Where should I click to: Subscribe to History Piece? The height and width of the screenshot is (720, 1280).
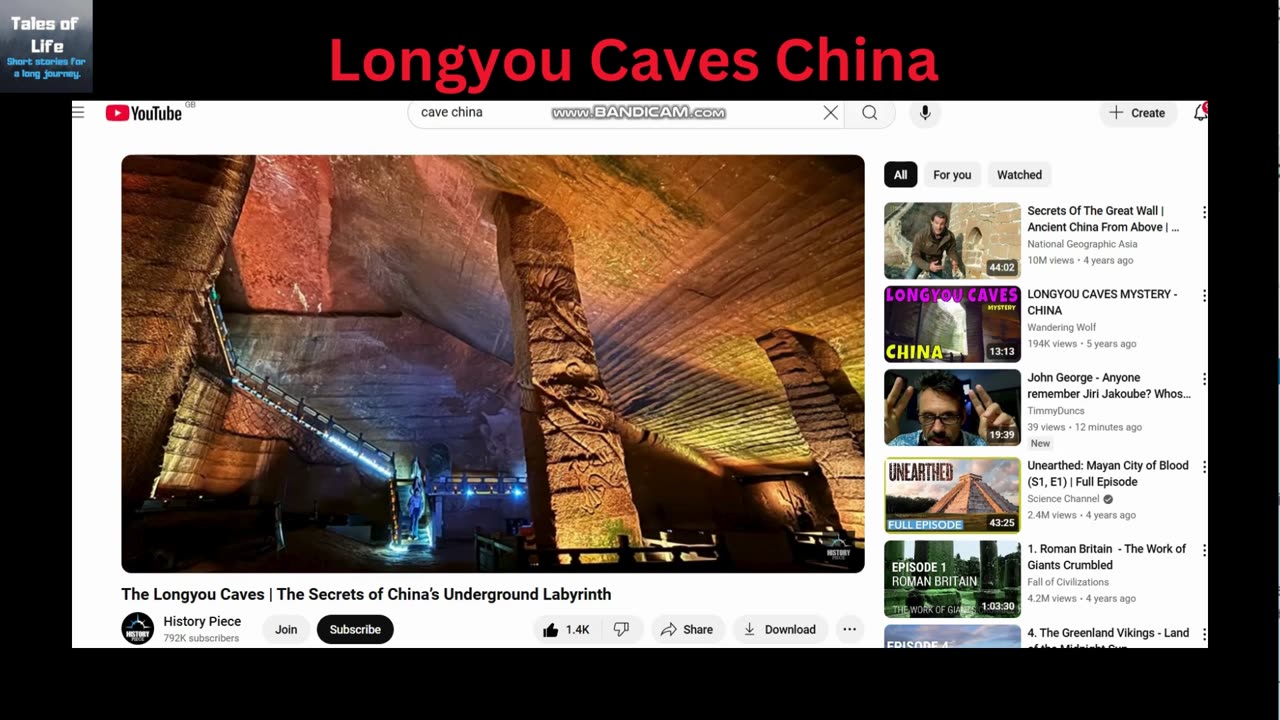(355, 630)
